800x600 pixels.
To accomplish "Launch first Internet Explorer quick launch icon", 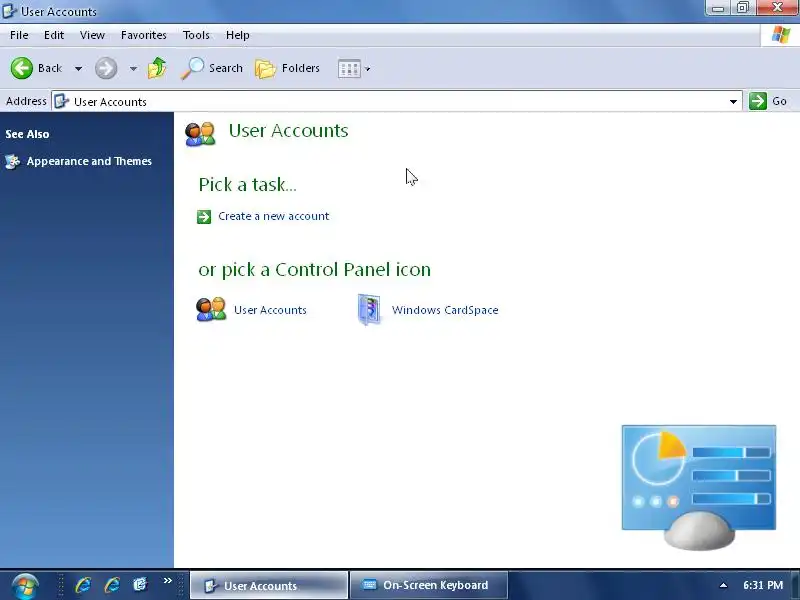I will [x=83, y=585].
